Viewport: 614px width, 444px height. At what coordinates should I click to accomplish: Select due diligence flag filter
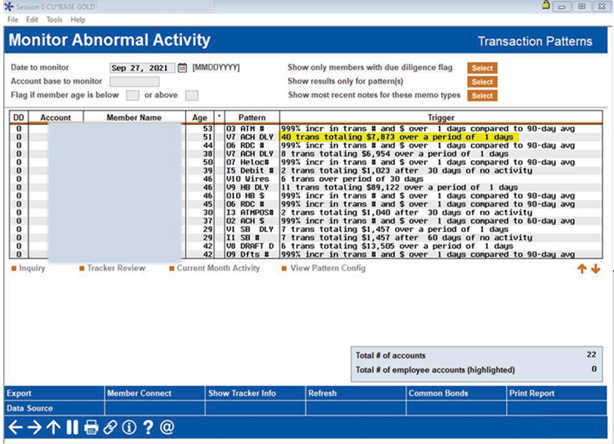click(482, 68)
